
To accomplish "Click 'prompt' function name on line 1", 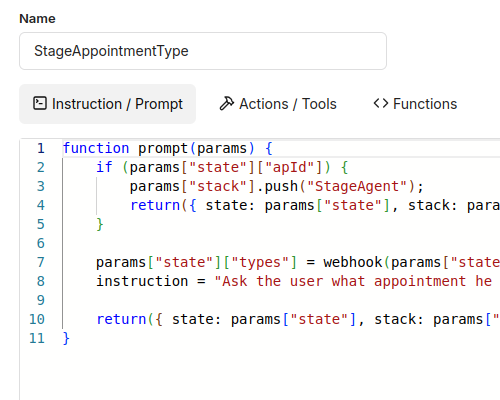I will point(163,148).
